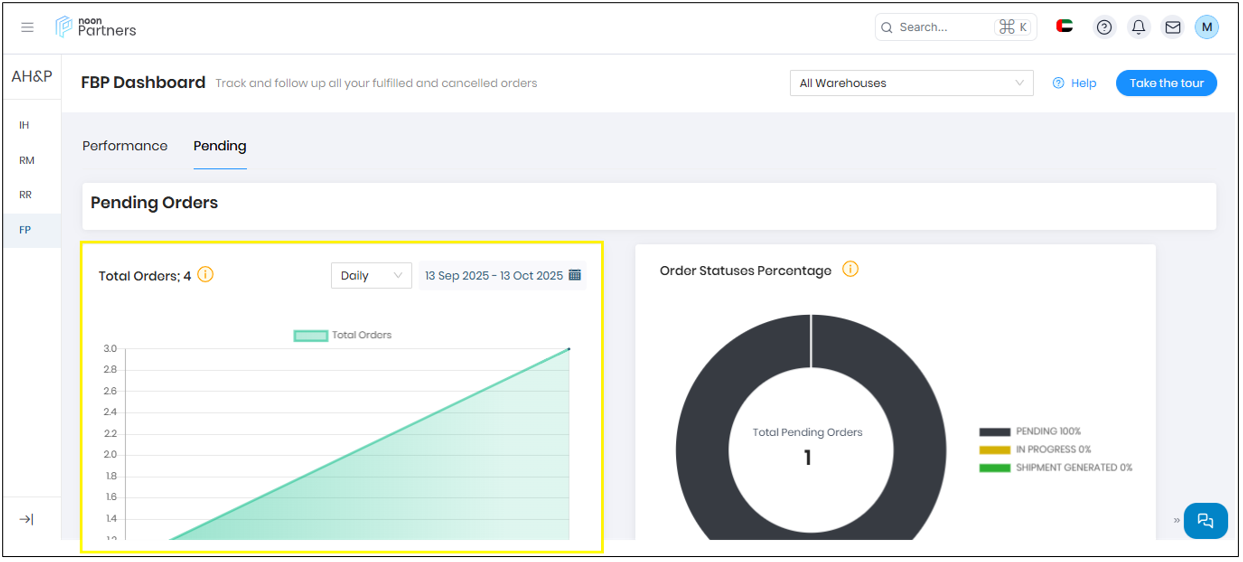Select FP in the left sidebar
Screen dimensions: 1243x562
pos(25,230)
